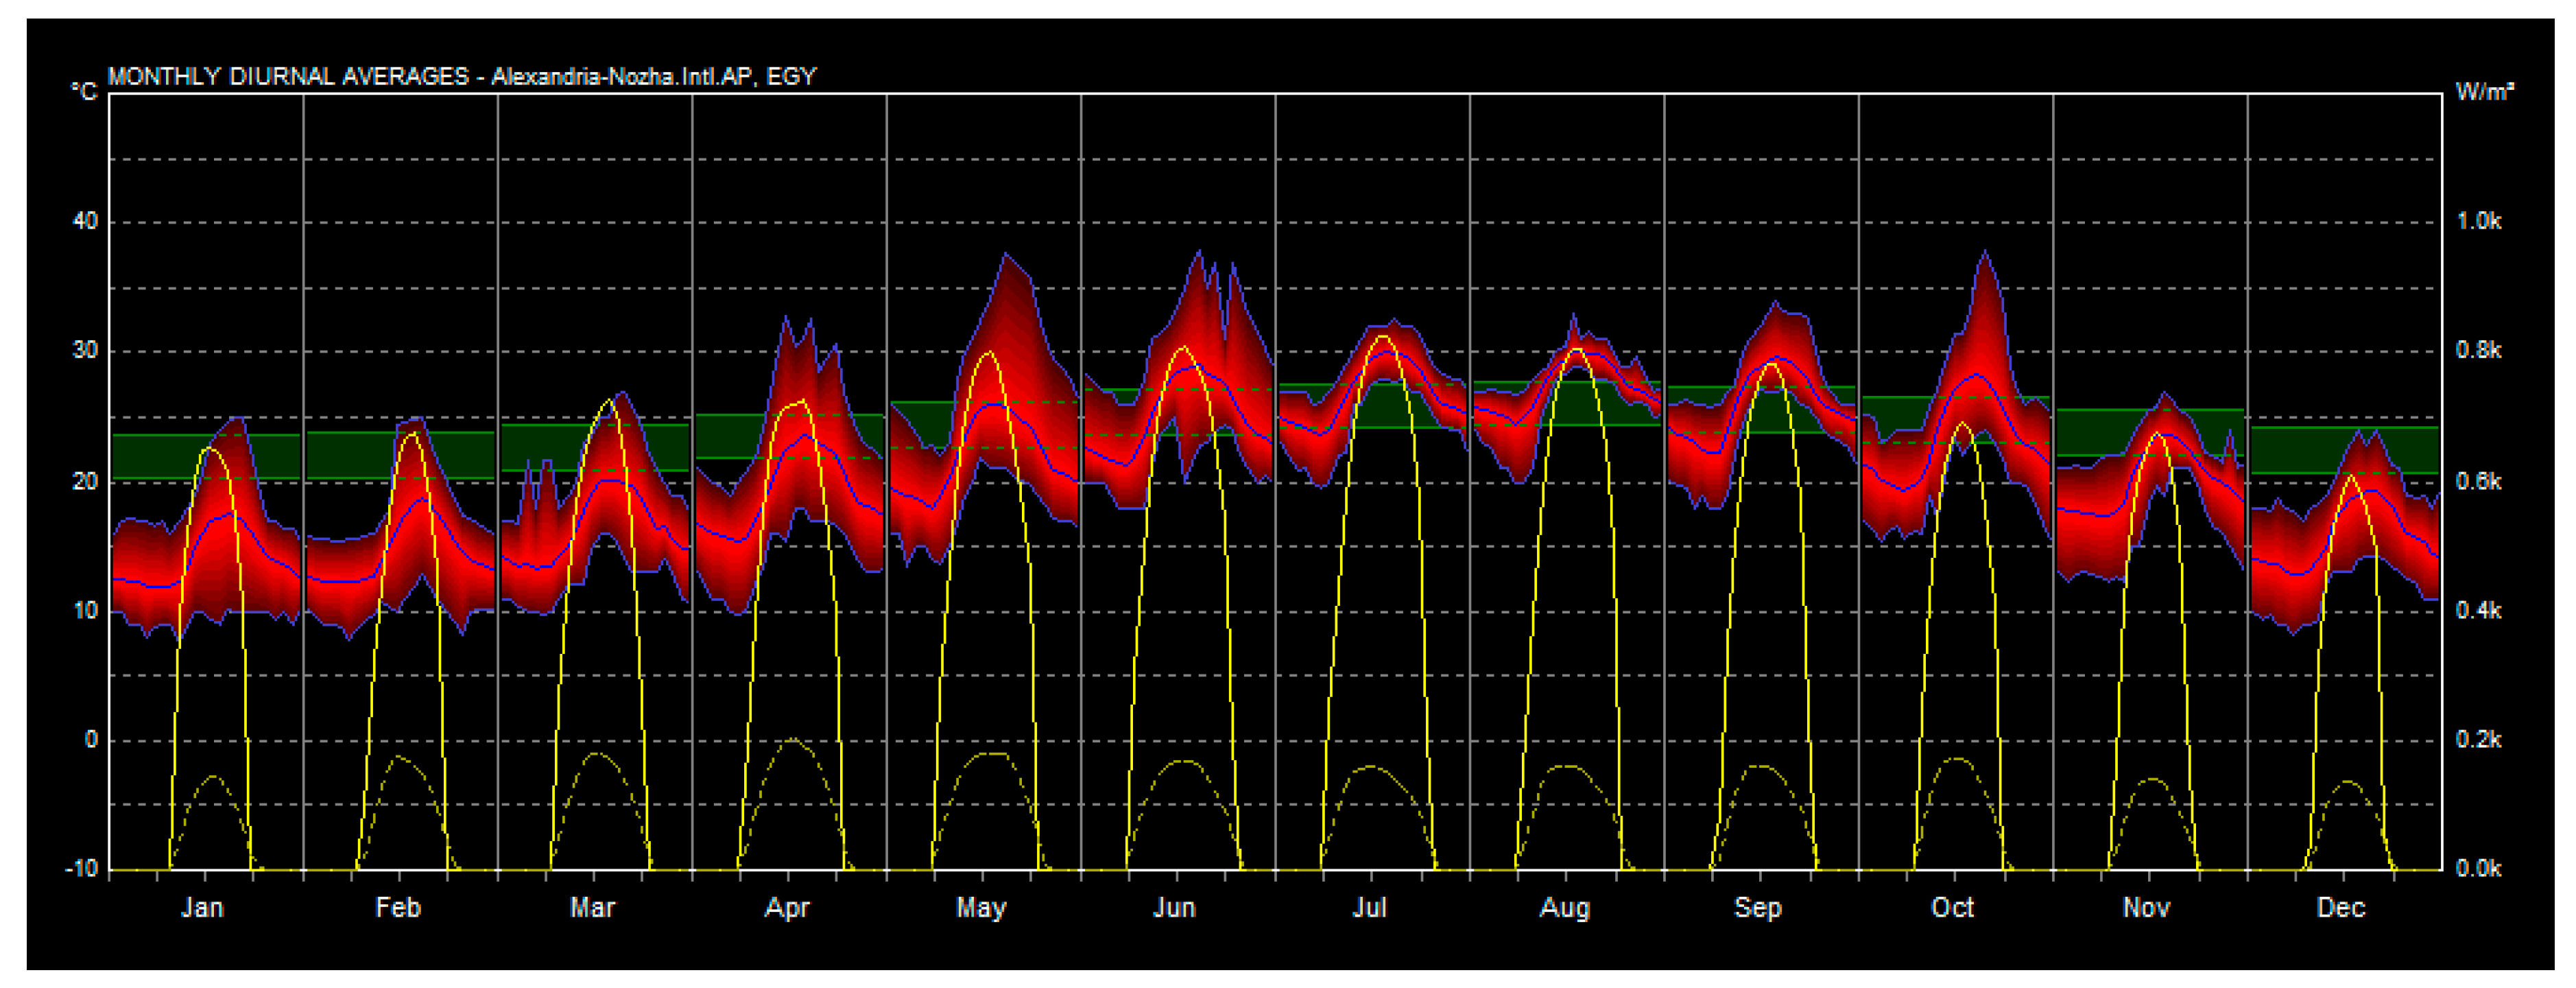Click the 40 temperature axis tick
The height and width of the screenshot is (988, 2576).
click(86, 222)
